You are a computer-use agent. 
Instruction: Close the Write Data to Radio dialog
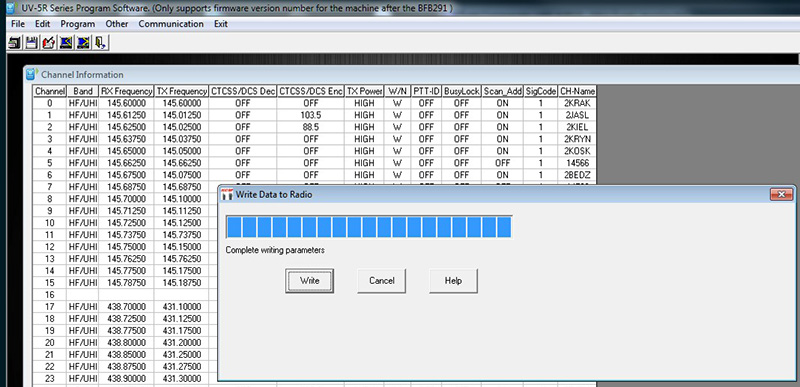pyautogui.click(x=781, y=194)
